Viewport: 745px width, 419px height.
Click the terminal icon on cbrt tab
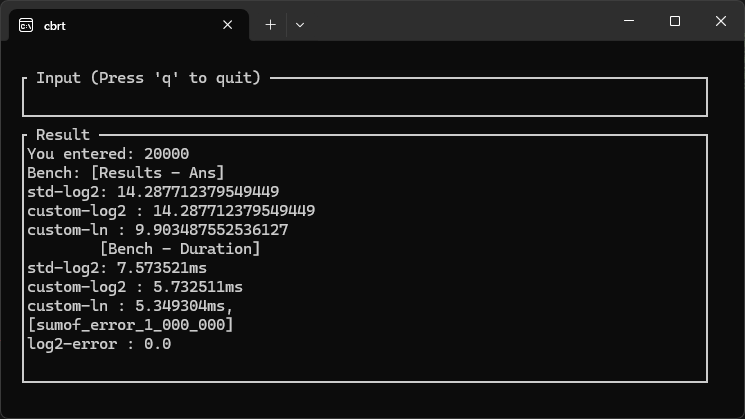(26, 25)
